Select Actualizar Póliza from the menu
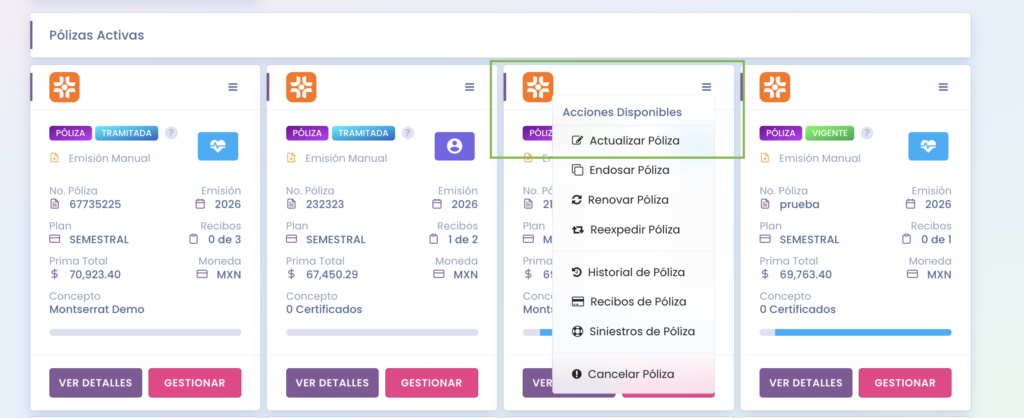Screen dimensions: 1024x418 click(x=633, y=140)
